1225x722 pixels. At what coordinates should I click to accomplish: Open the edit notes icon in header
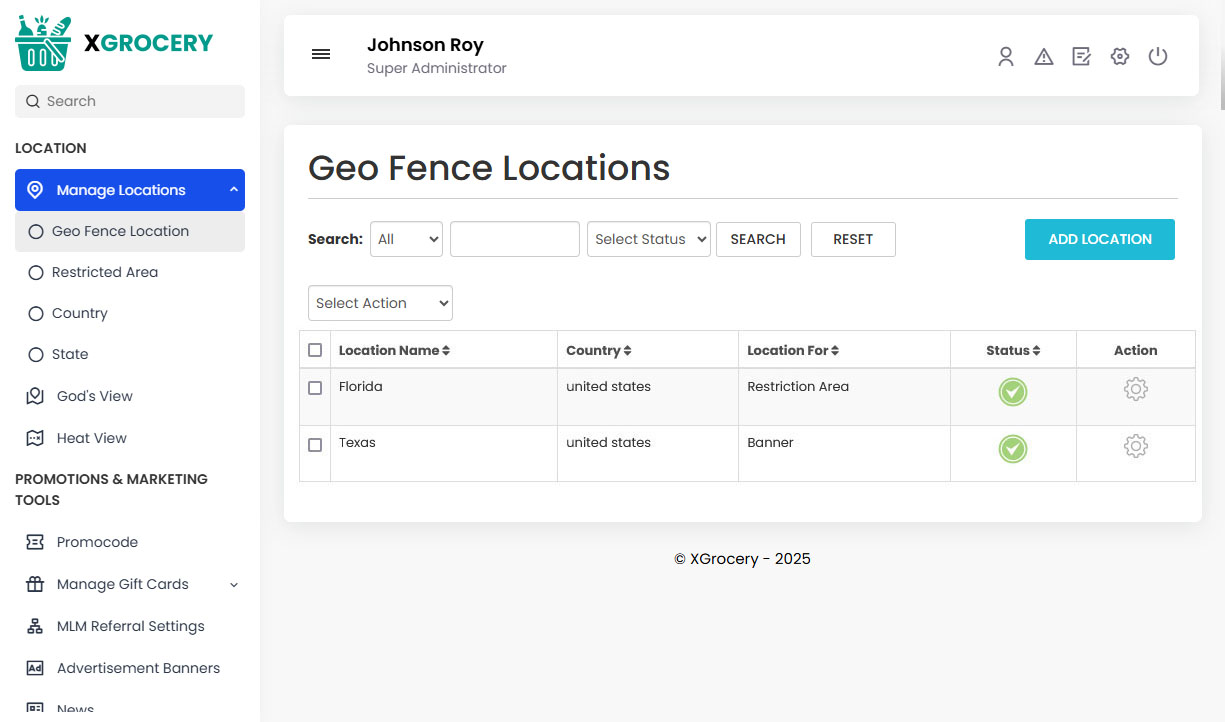[1081, 57]
